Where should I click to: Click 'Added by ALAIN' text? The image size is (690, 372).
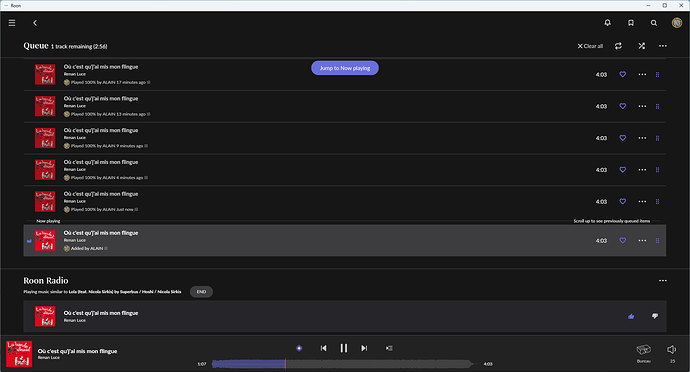pos(87,248)
